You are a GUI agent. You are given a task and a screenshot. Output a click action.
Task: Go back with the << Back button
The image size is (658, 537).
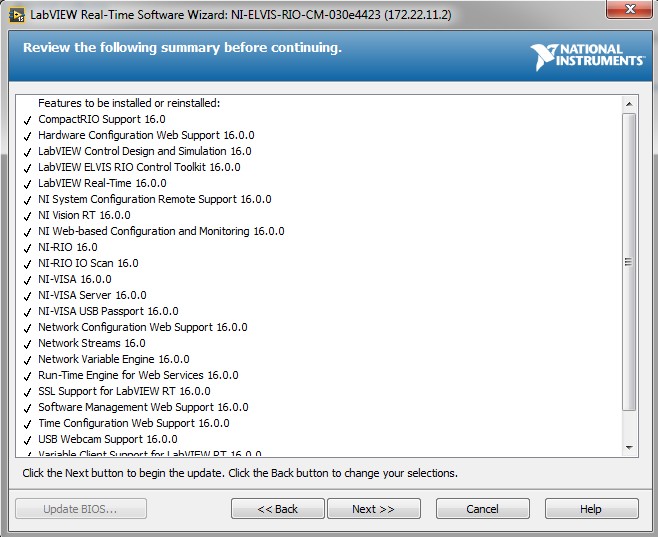pyautogui.click(x=277, y=509)
